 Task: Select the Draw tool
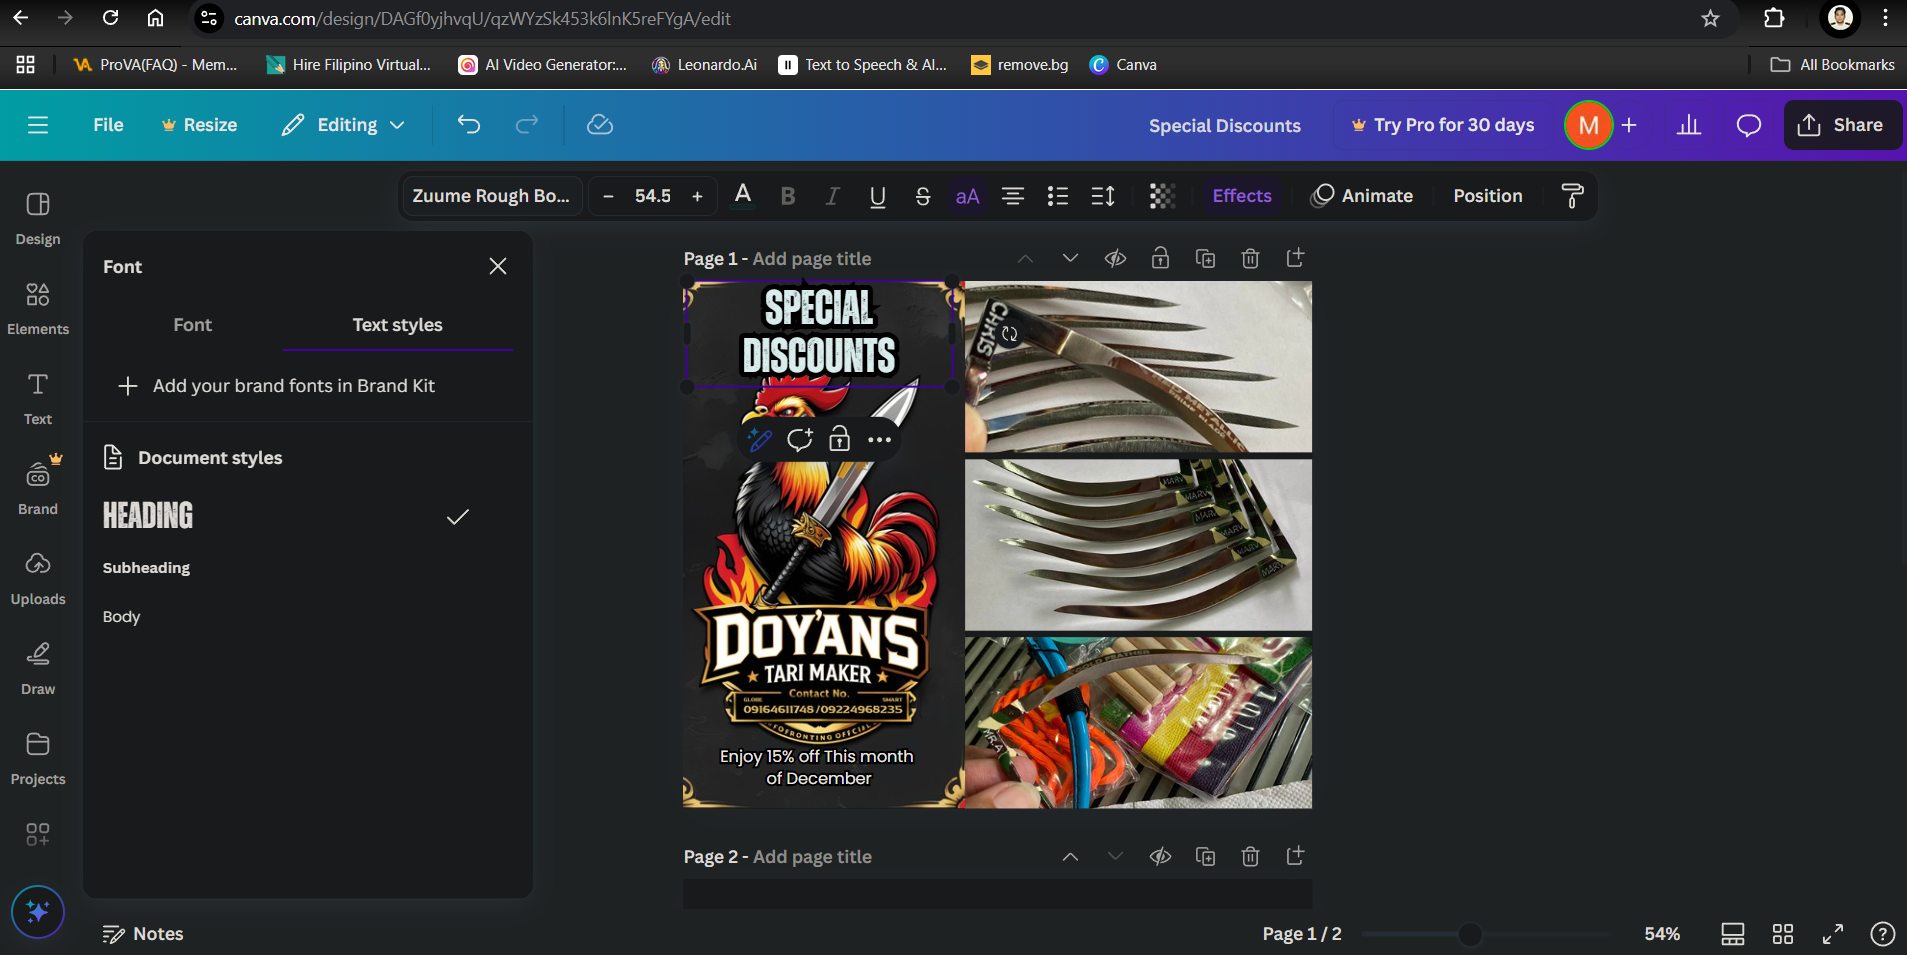coord(37,666)
